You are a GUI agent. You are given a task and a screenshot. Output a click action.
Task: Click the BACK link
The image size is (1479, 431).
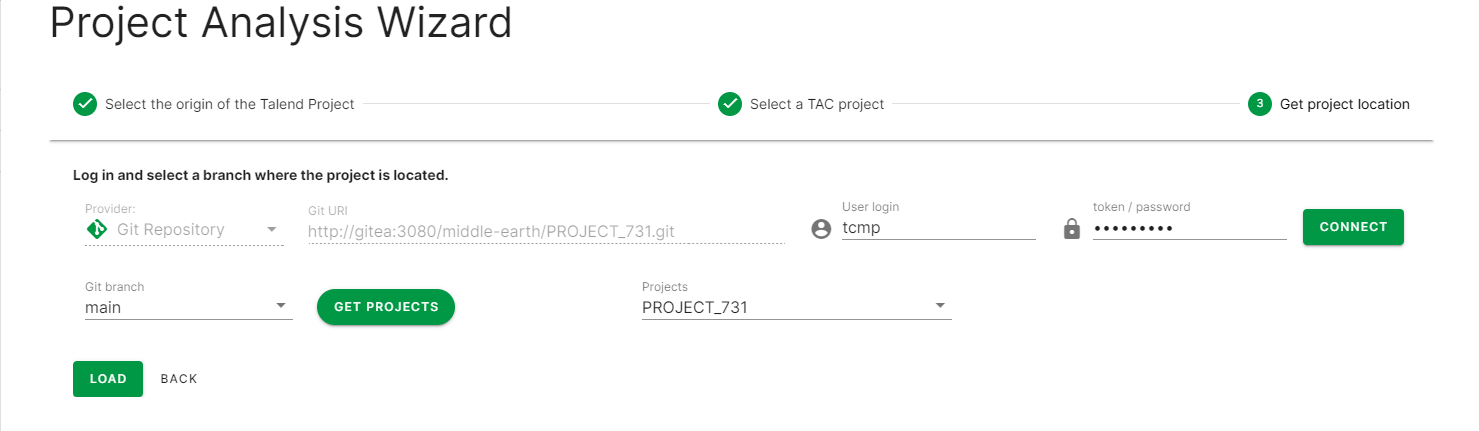point(179,379)
